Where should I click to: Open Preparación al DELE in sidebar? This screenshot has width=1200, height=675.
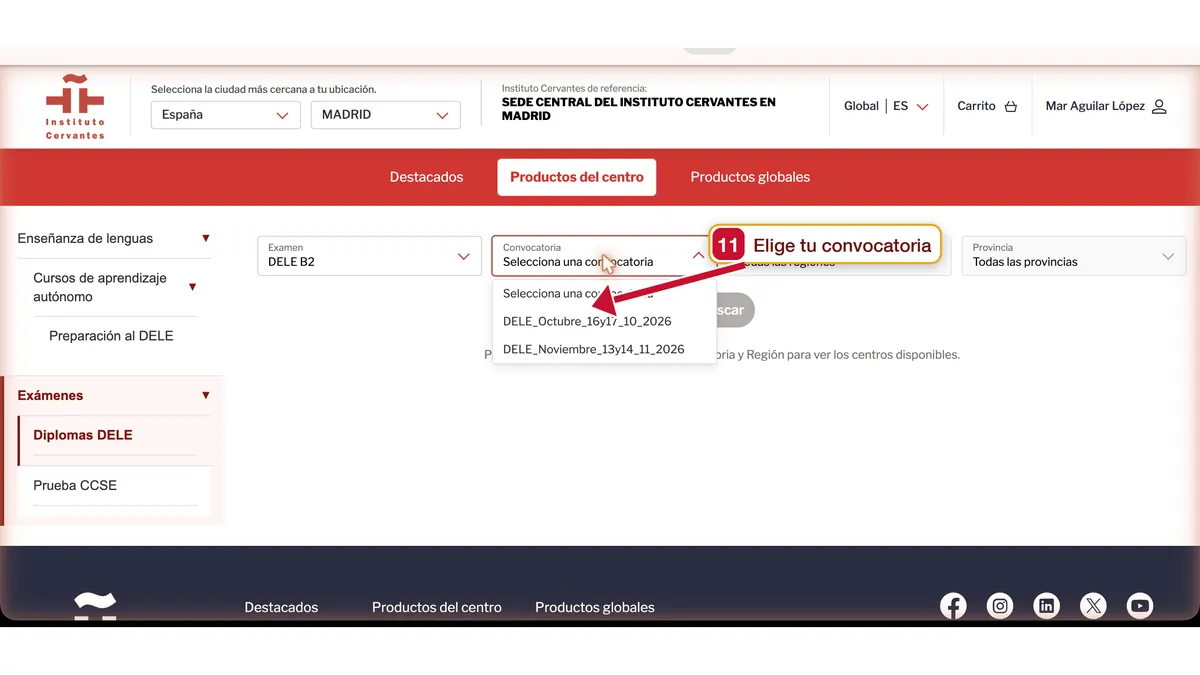click(x=111, y=336)
